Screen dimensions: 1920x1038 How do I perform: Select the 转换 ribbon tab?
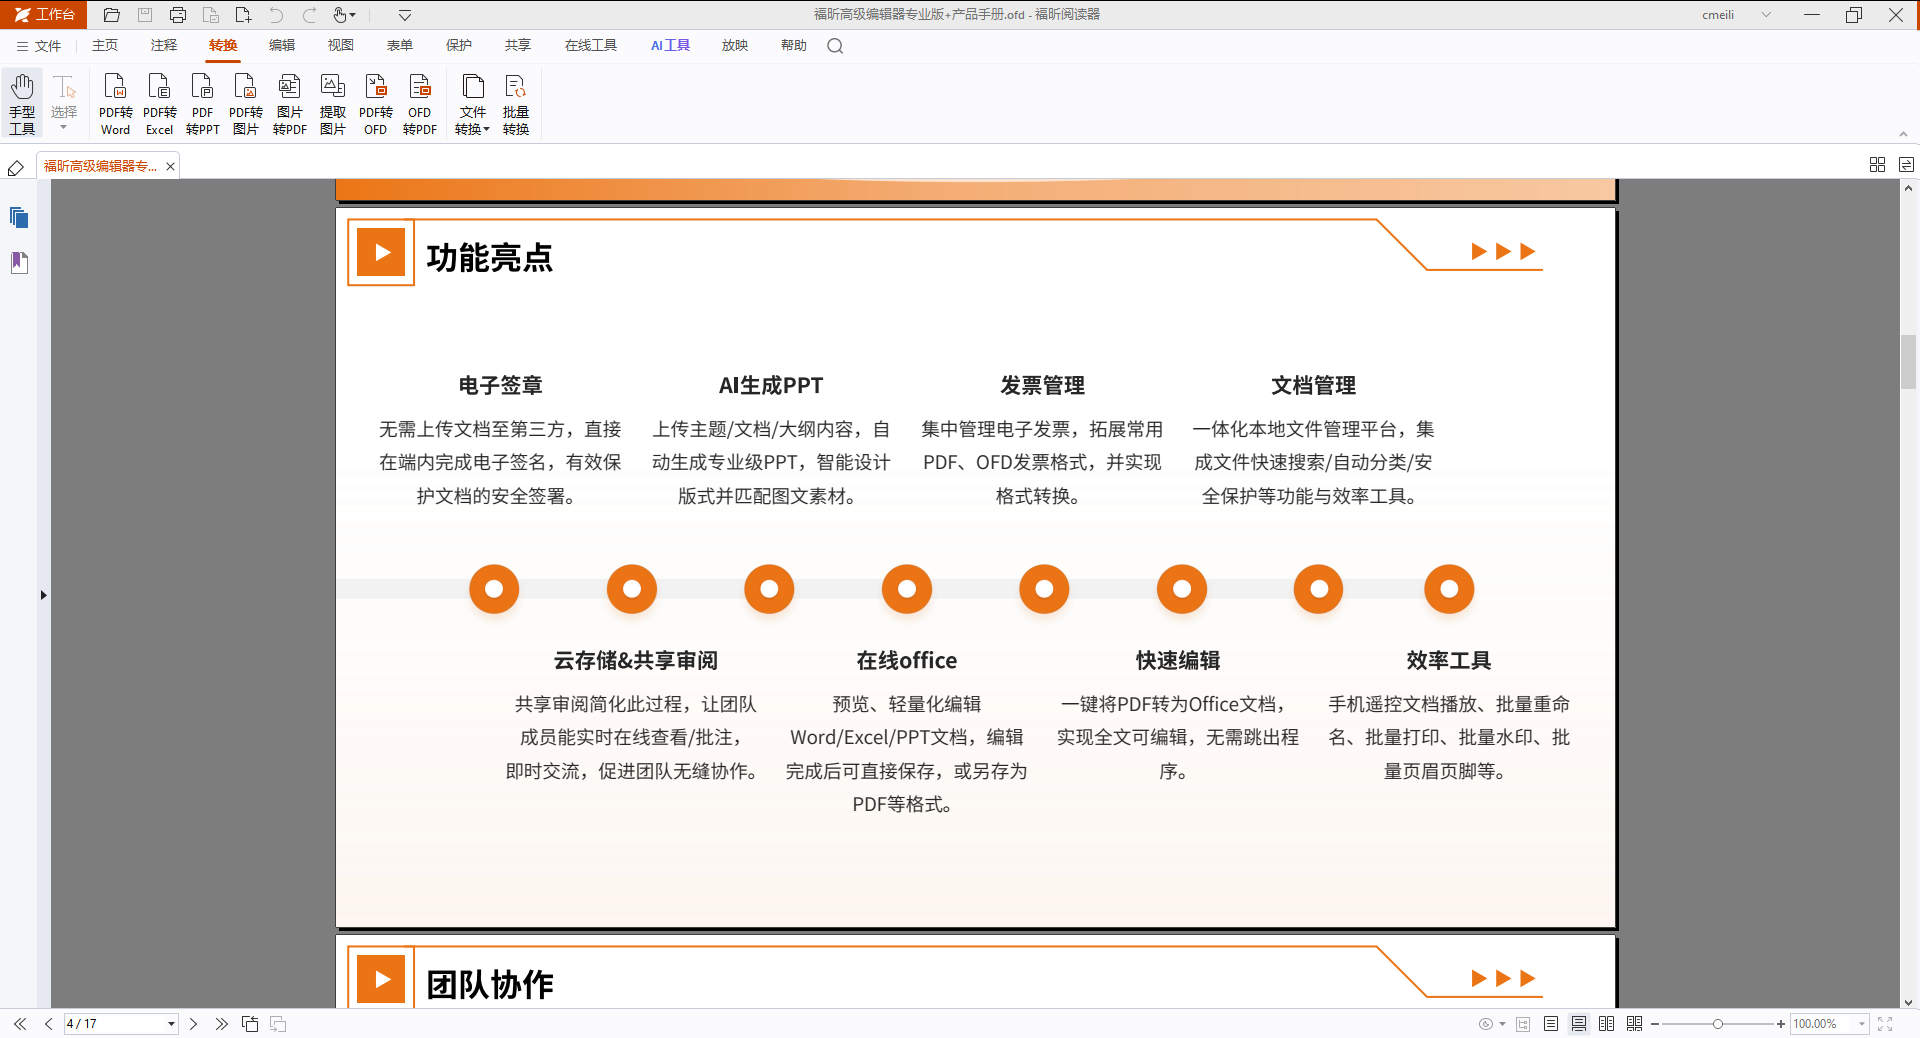point(223,46)
